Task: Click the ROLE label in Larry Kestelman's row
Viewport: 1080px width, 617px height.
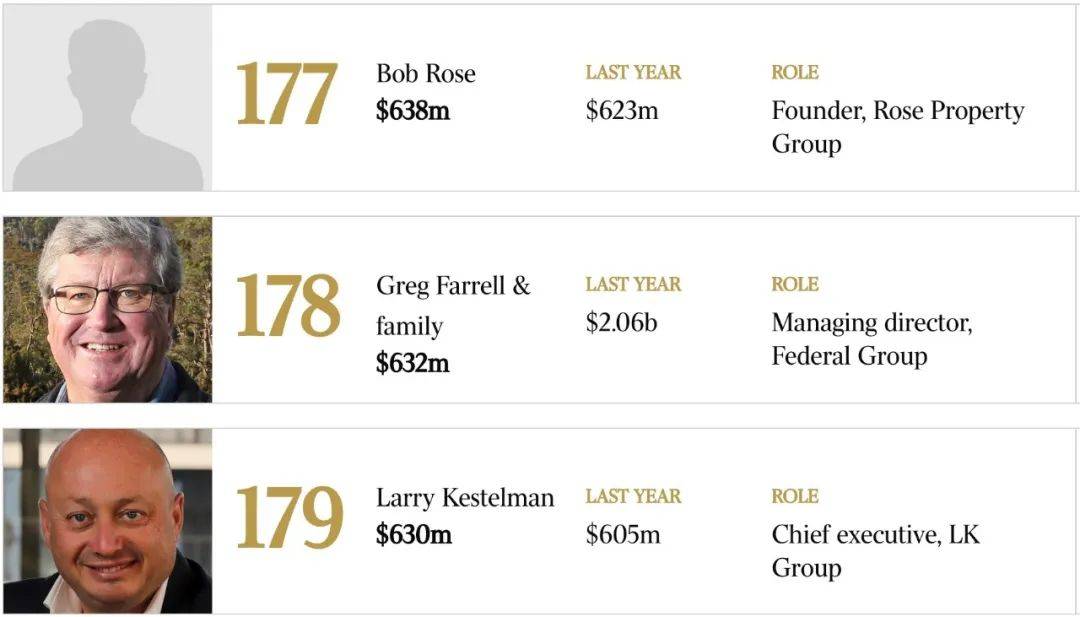Action: tap(795, 496)
